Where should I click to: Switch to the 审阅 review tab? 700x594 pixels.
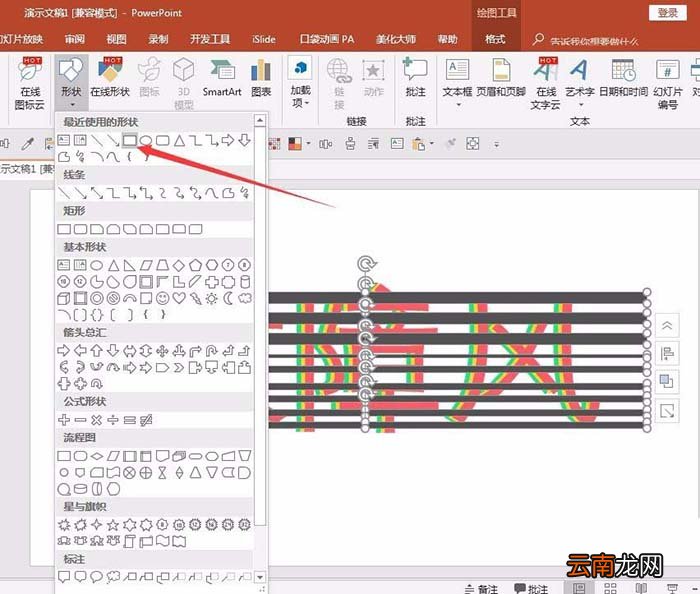coord(75,39)
